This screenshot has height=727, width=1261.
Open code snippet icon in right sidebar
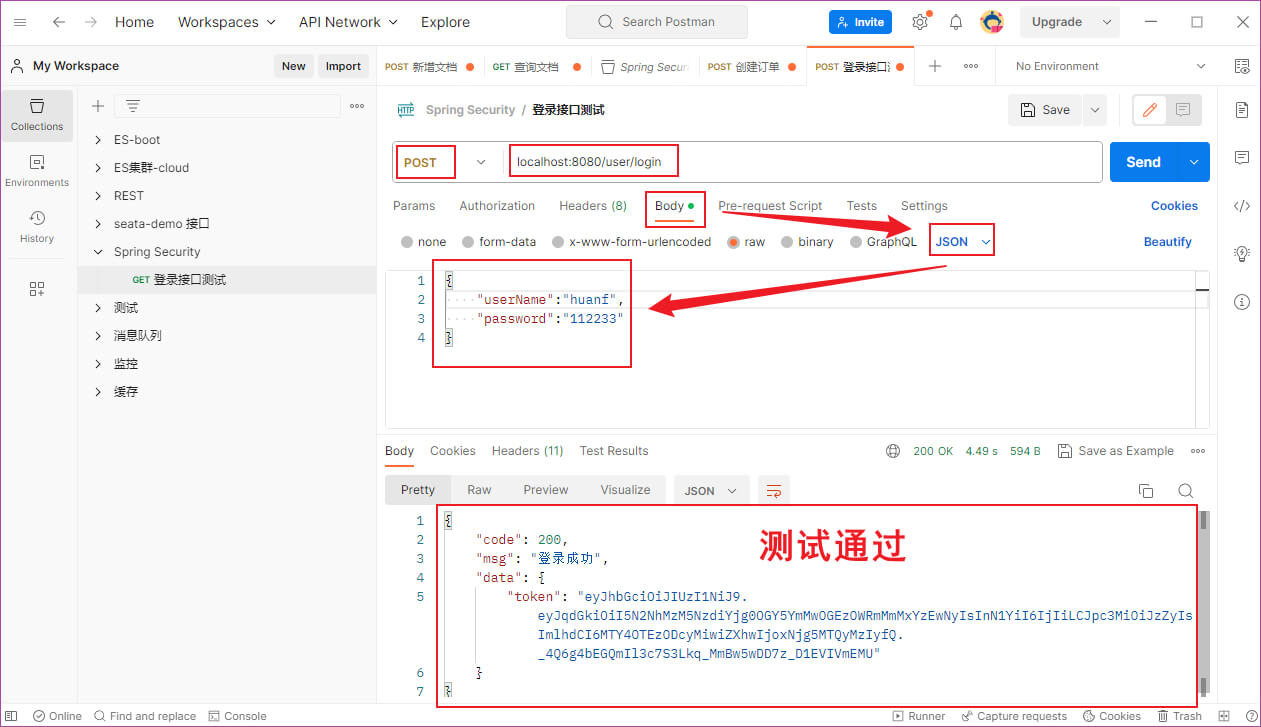1242,206
